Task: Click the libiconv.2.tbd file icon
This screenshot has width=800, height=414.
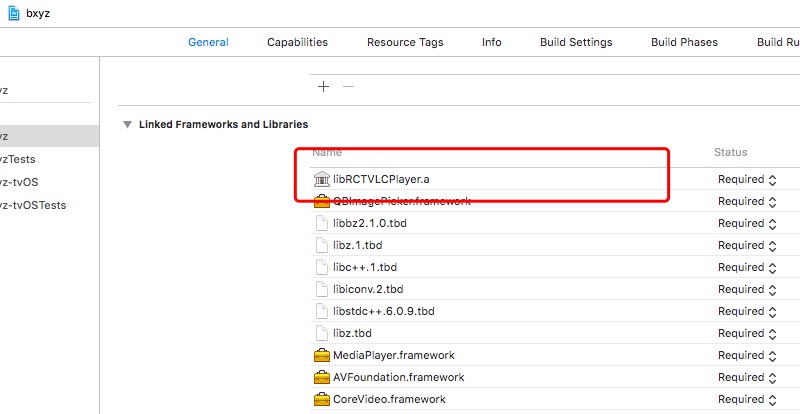Action: (x=322, y=289)
